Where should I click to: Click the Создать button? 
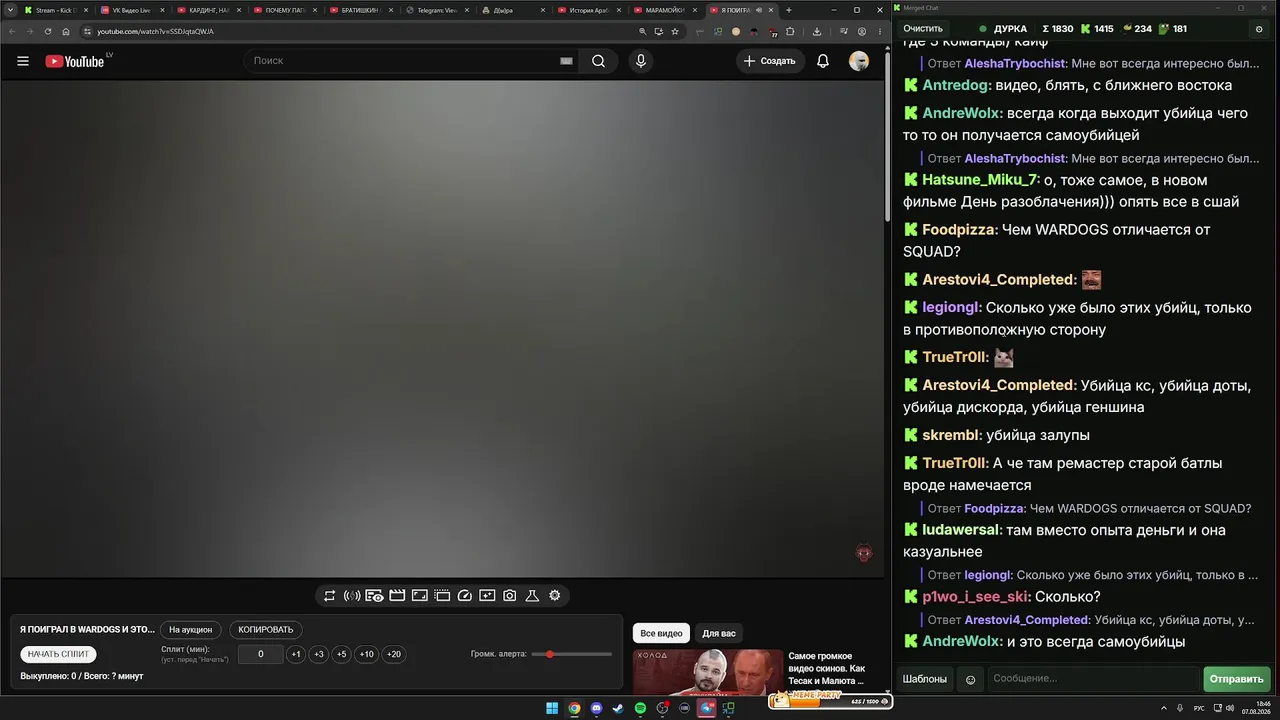[770, 61]
